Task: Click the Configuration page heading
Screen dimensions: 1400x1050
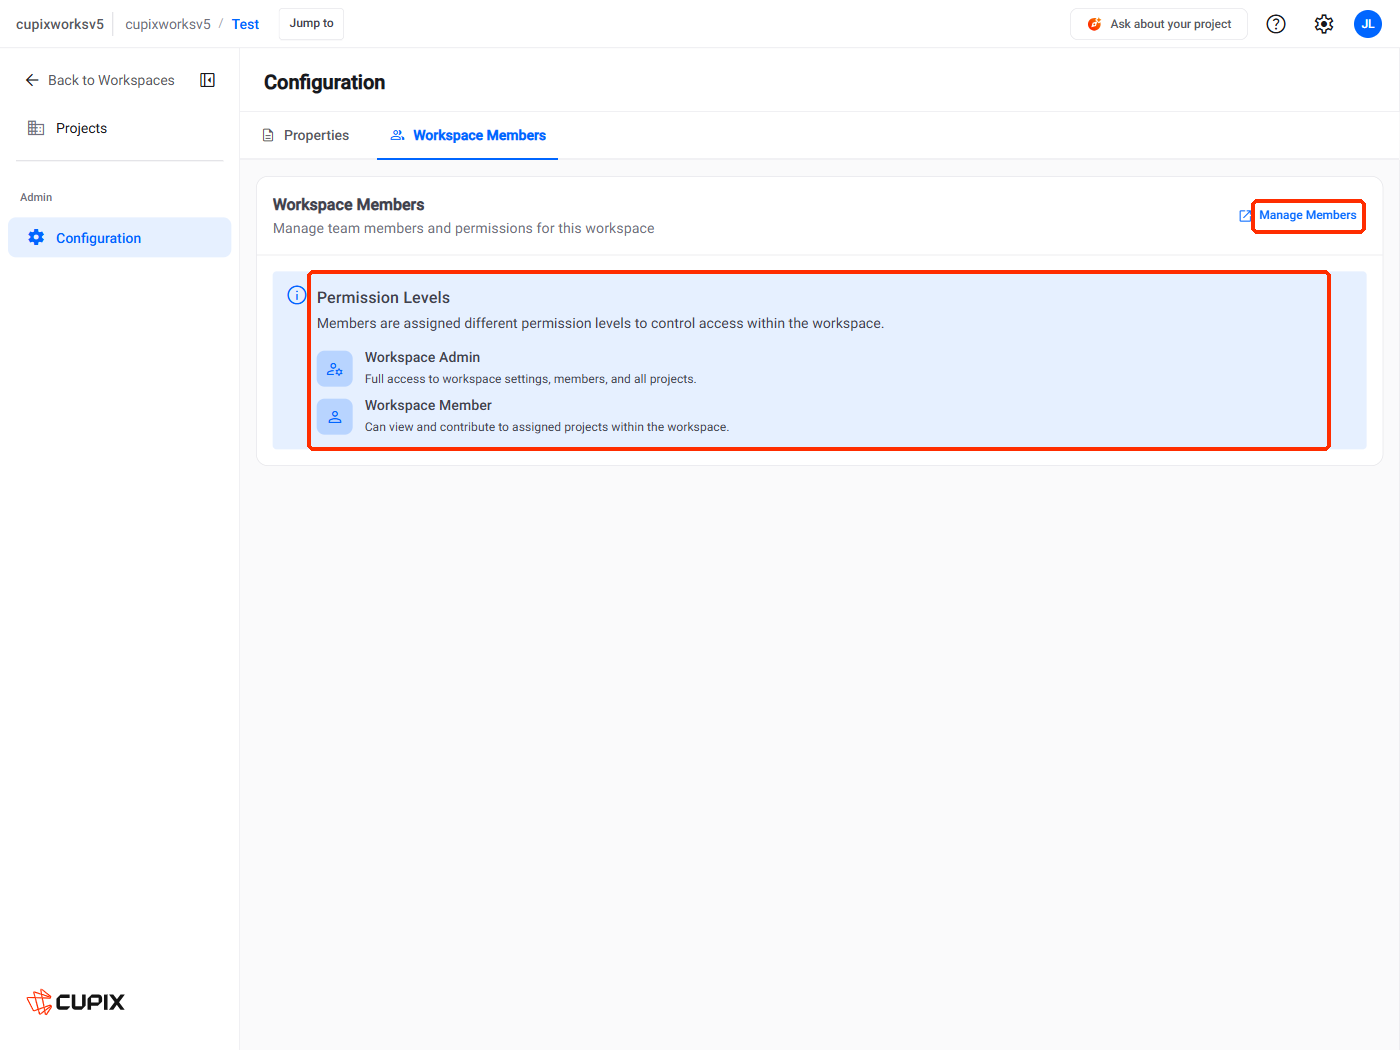Action: [x=324, y=82]
